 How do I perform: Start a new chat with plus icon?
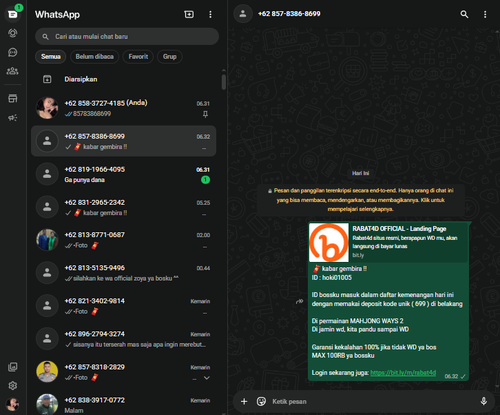click(189, 14)
